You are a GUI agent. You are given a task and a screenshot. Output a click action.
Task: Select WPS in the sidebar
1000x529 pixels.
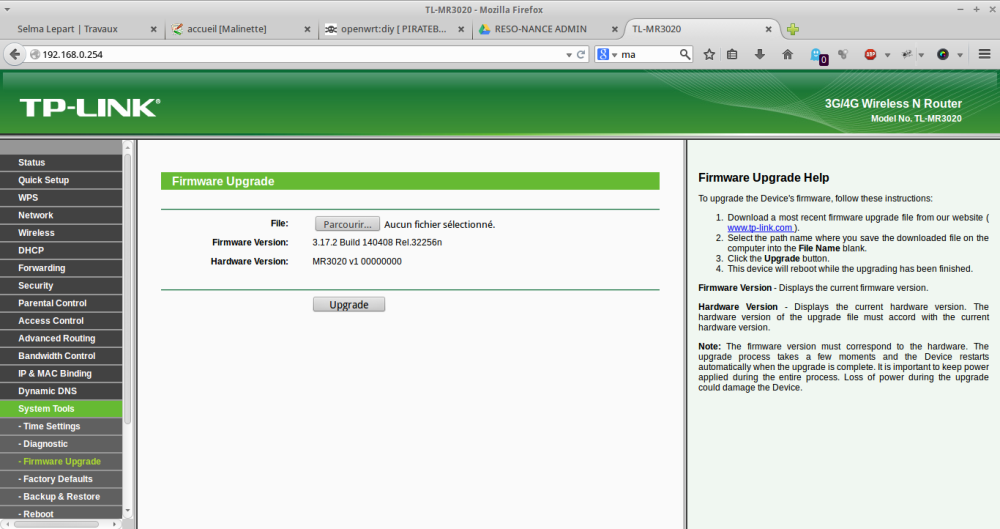61,198
